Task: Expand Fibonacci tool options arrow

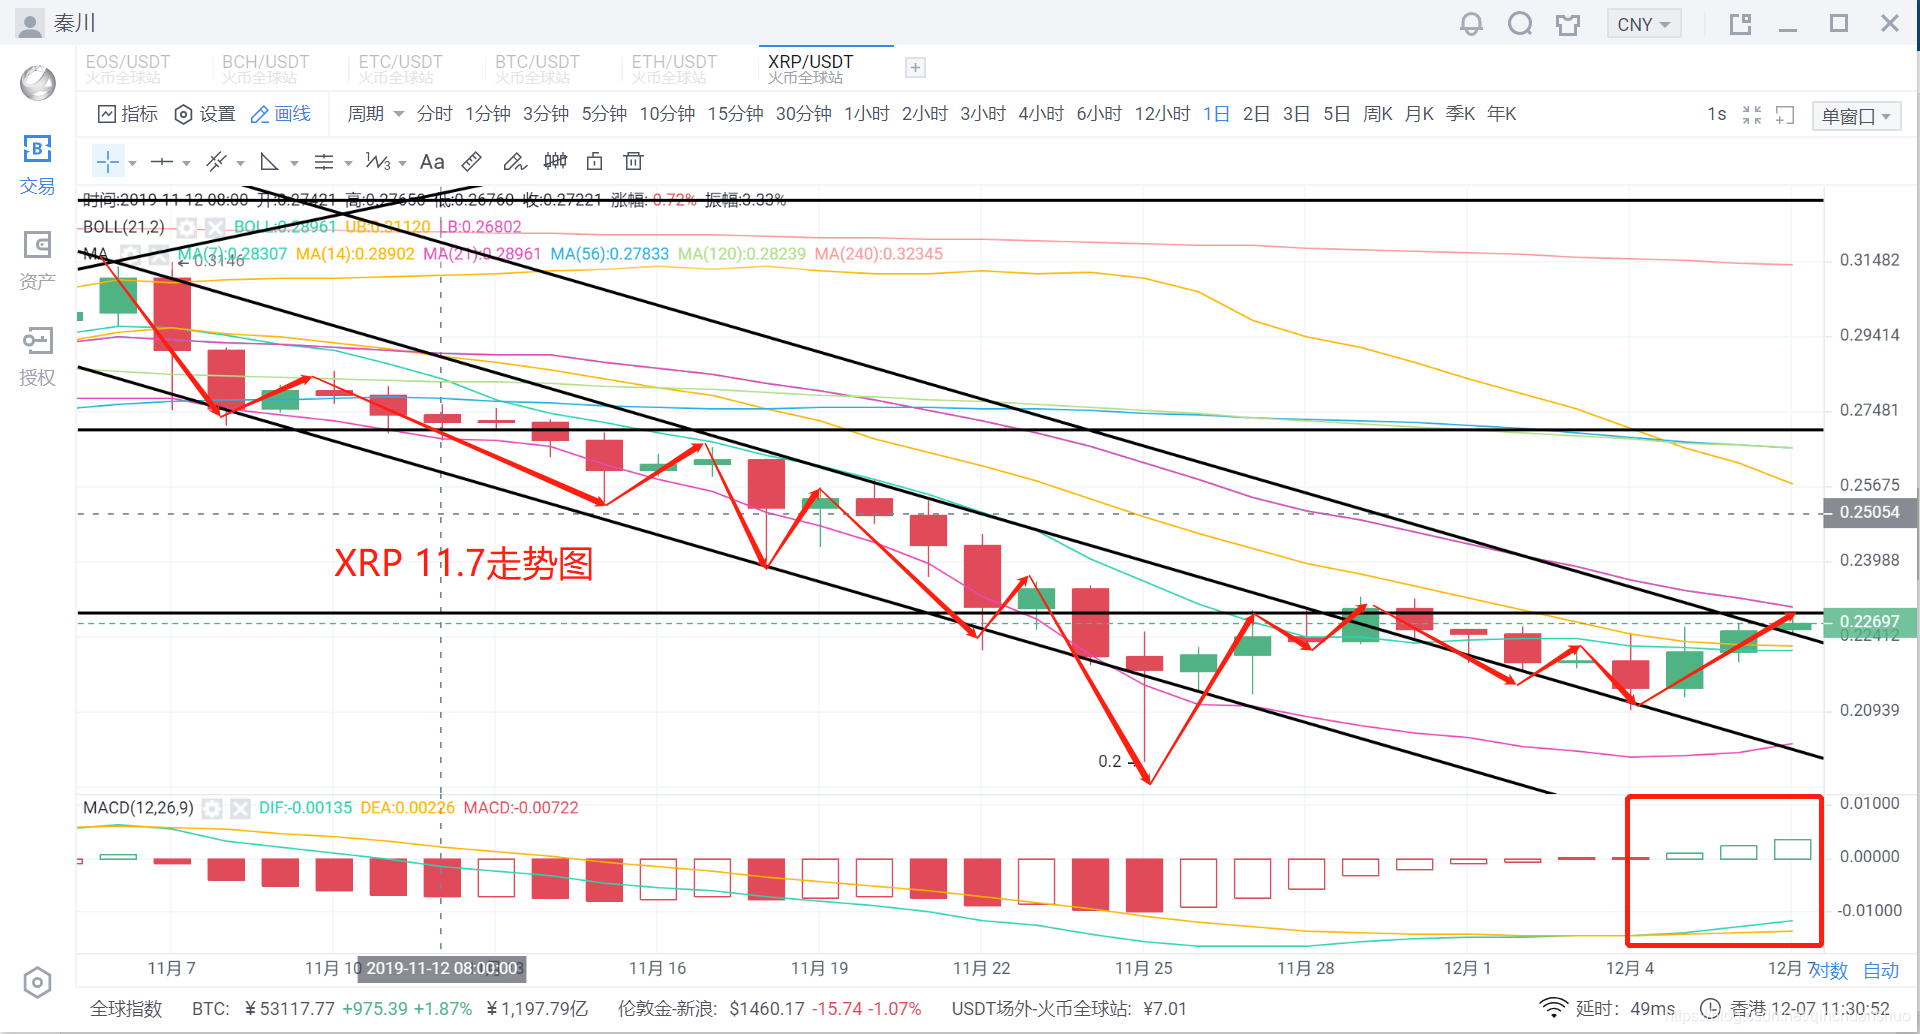Action: point(348,163)
